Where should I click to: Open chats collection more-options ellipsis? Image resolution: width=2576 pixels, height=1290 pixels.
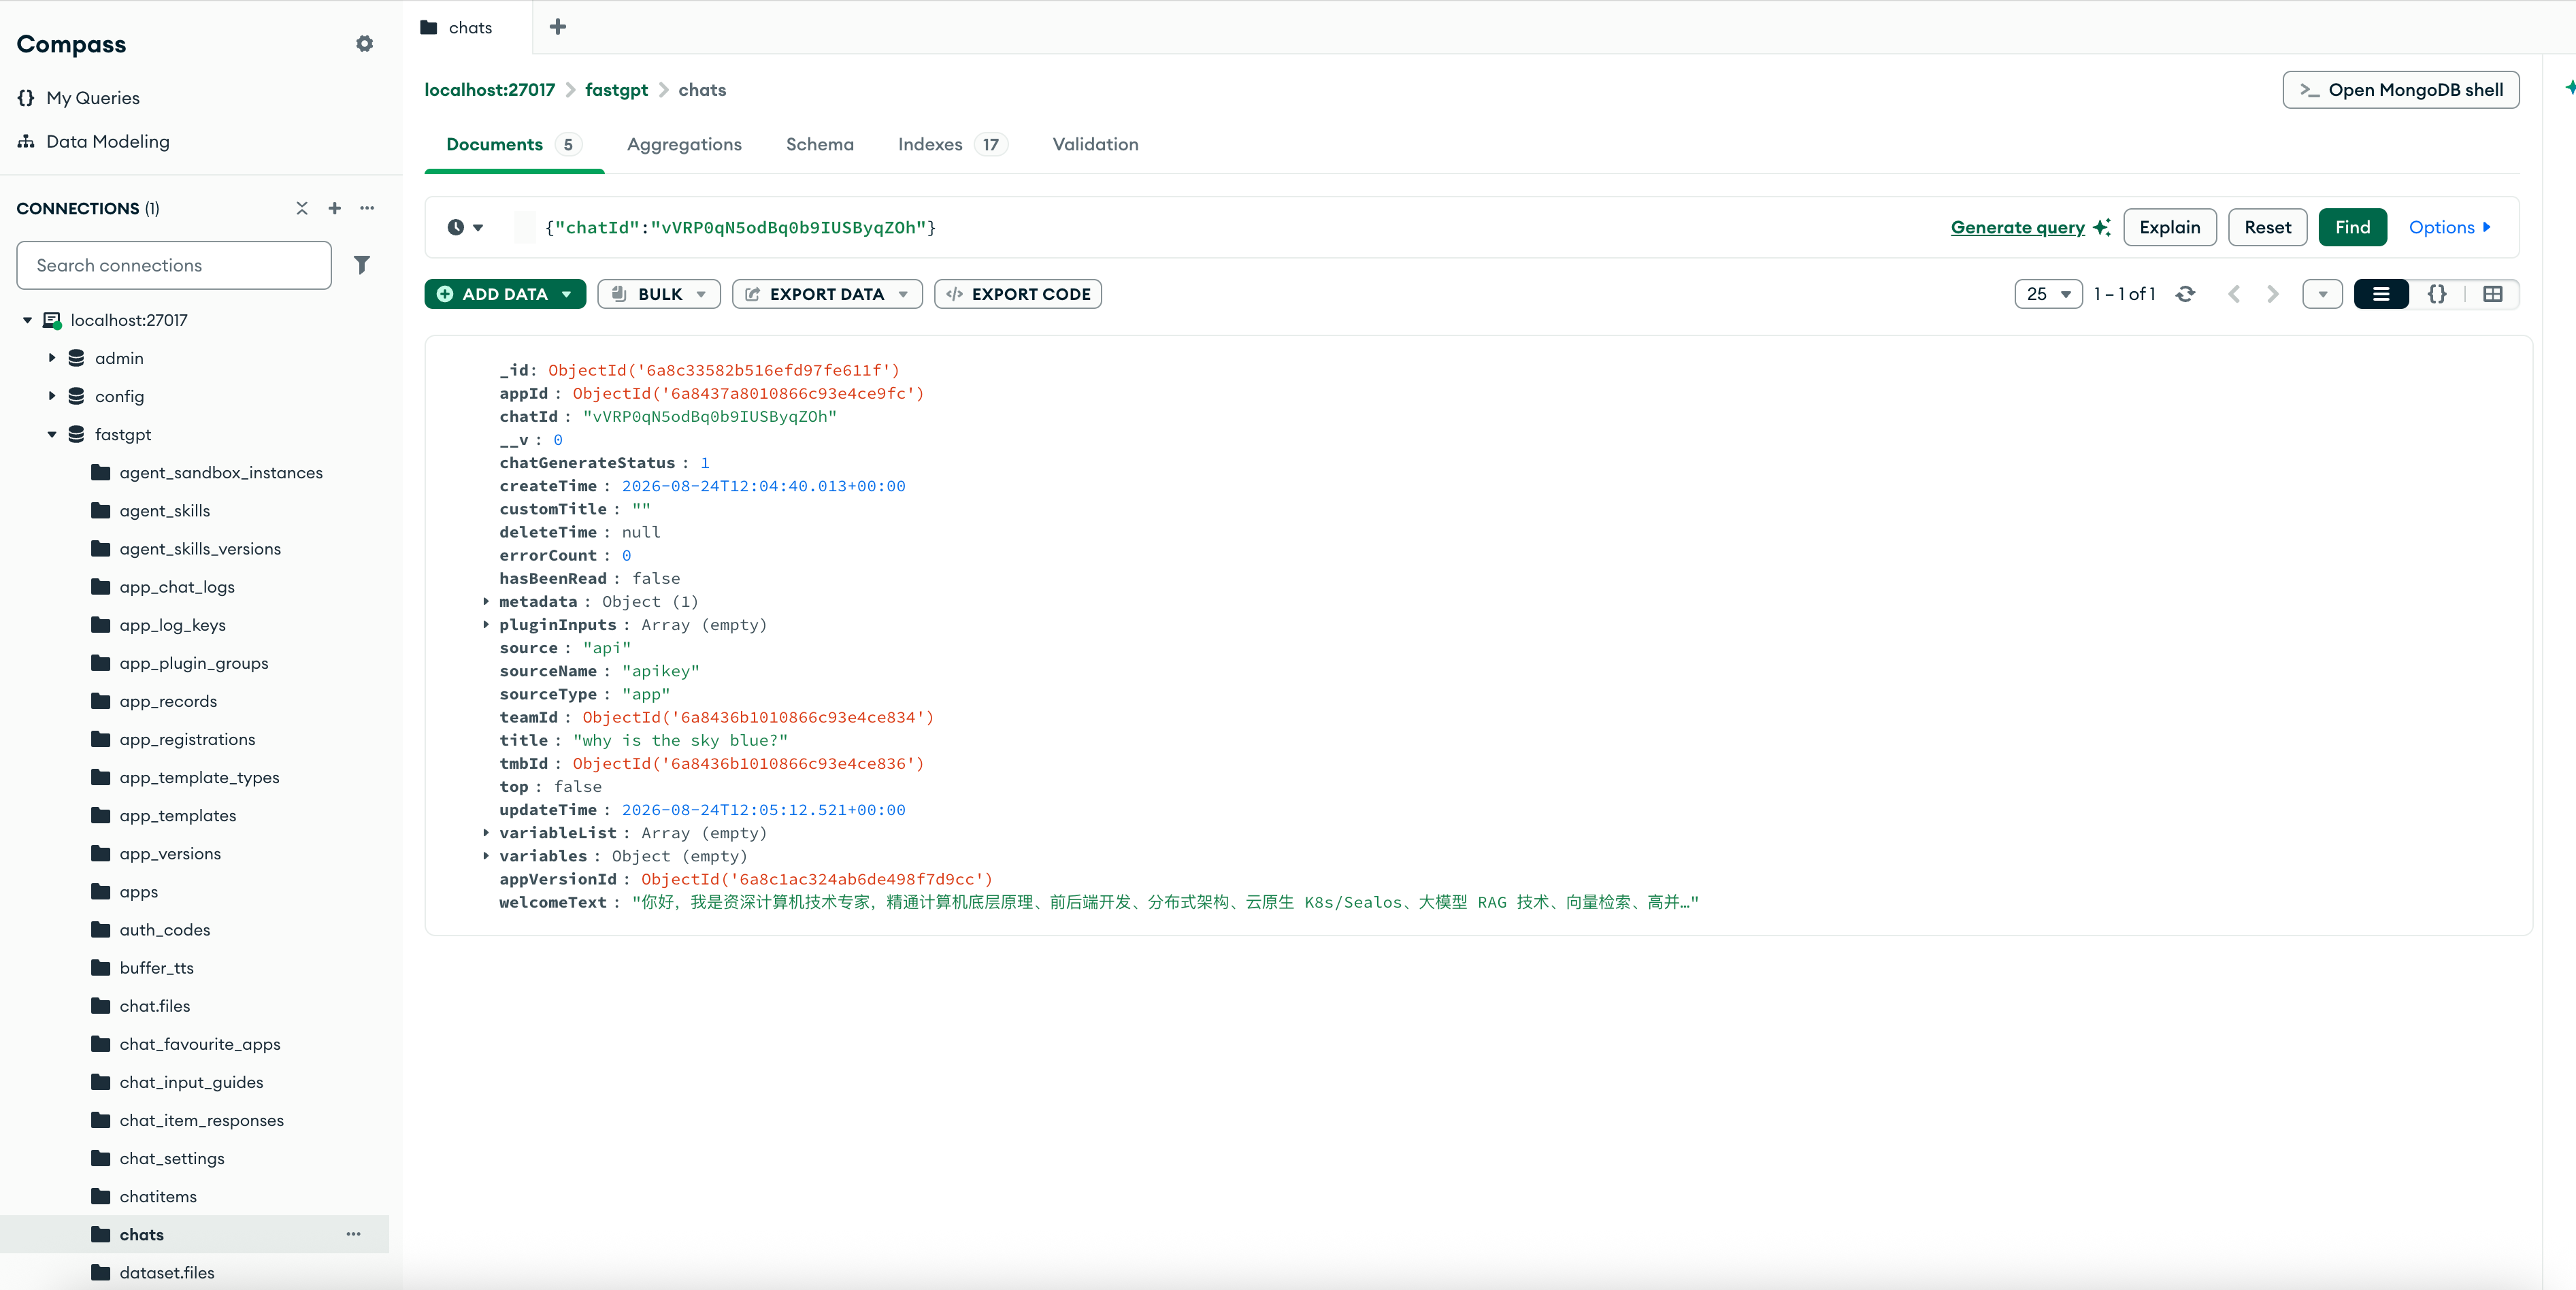[x=354, y=1234]
